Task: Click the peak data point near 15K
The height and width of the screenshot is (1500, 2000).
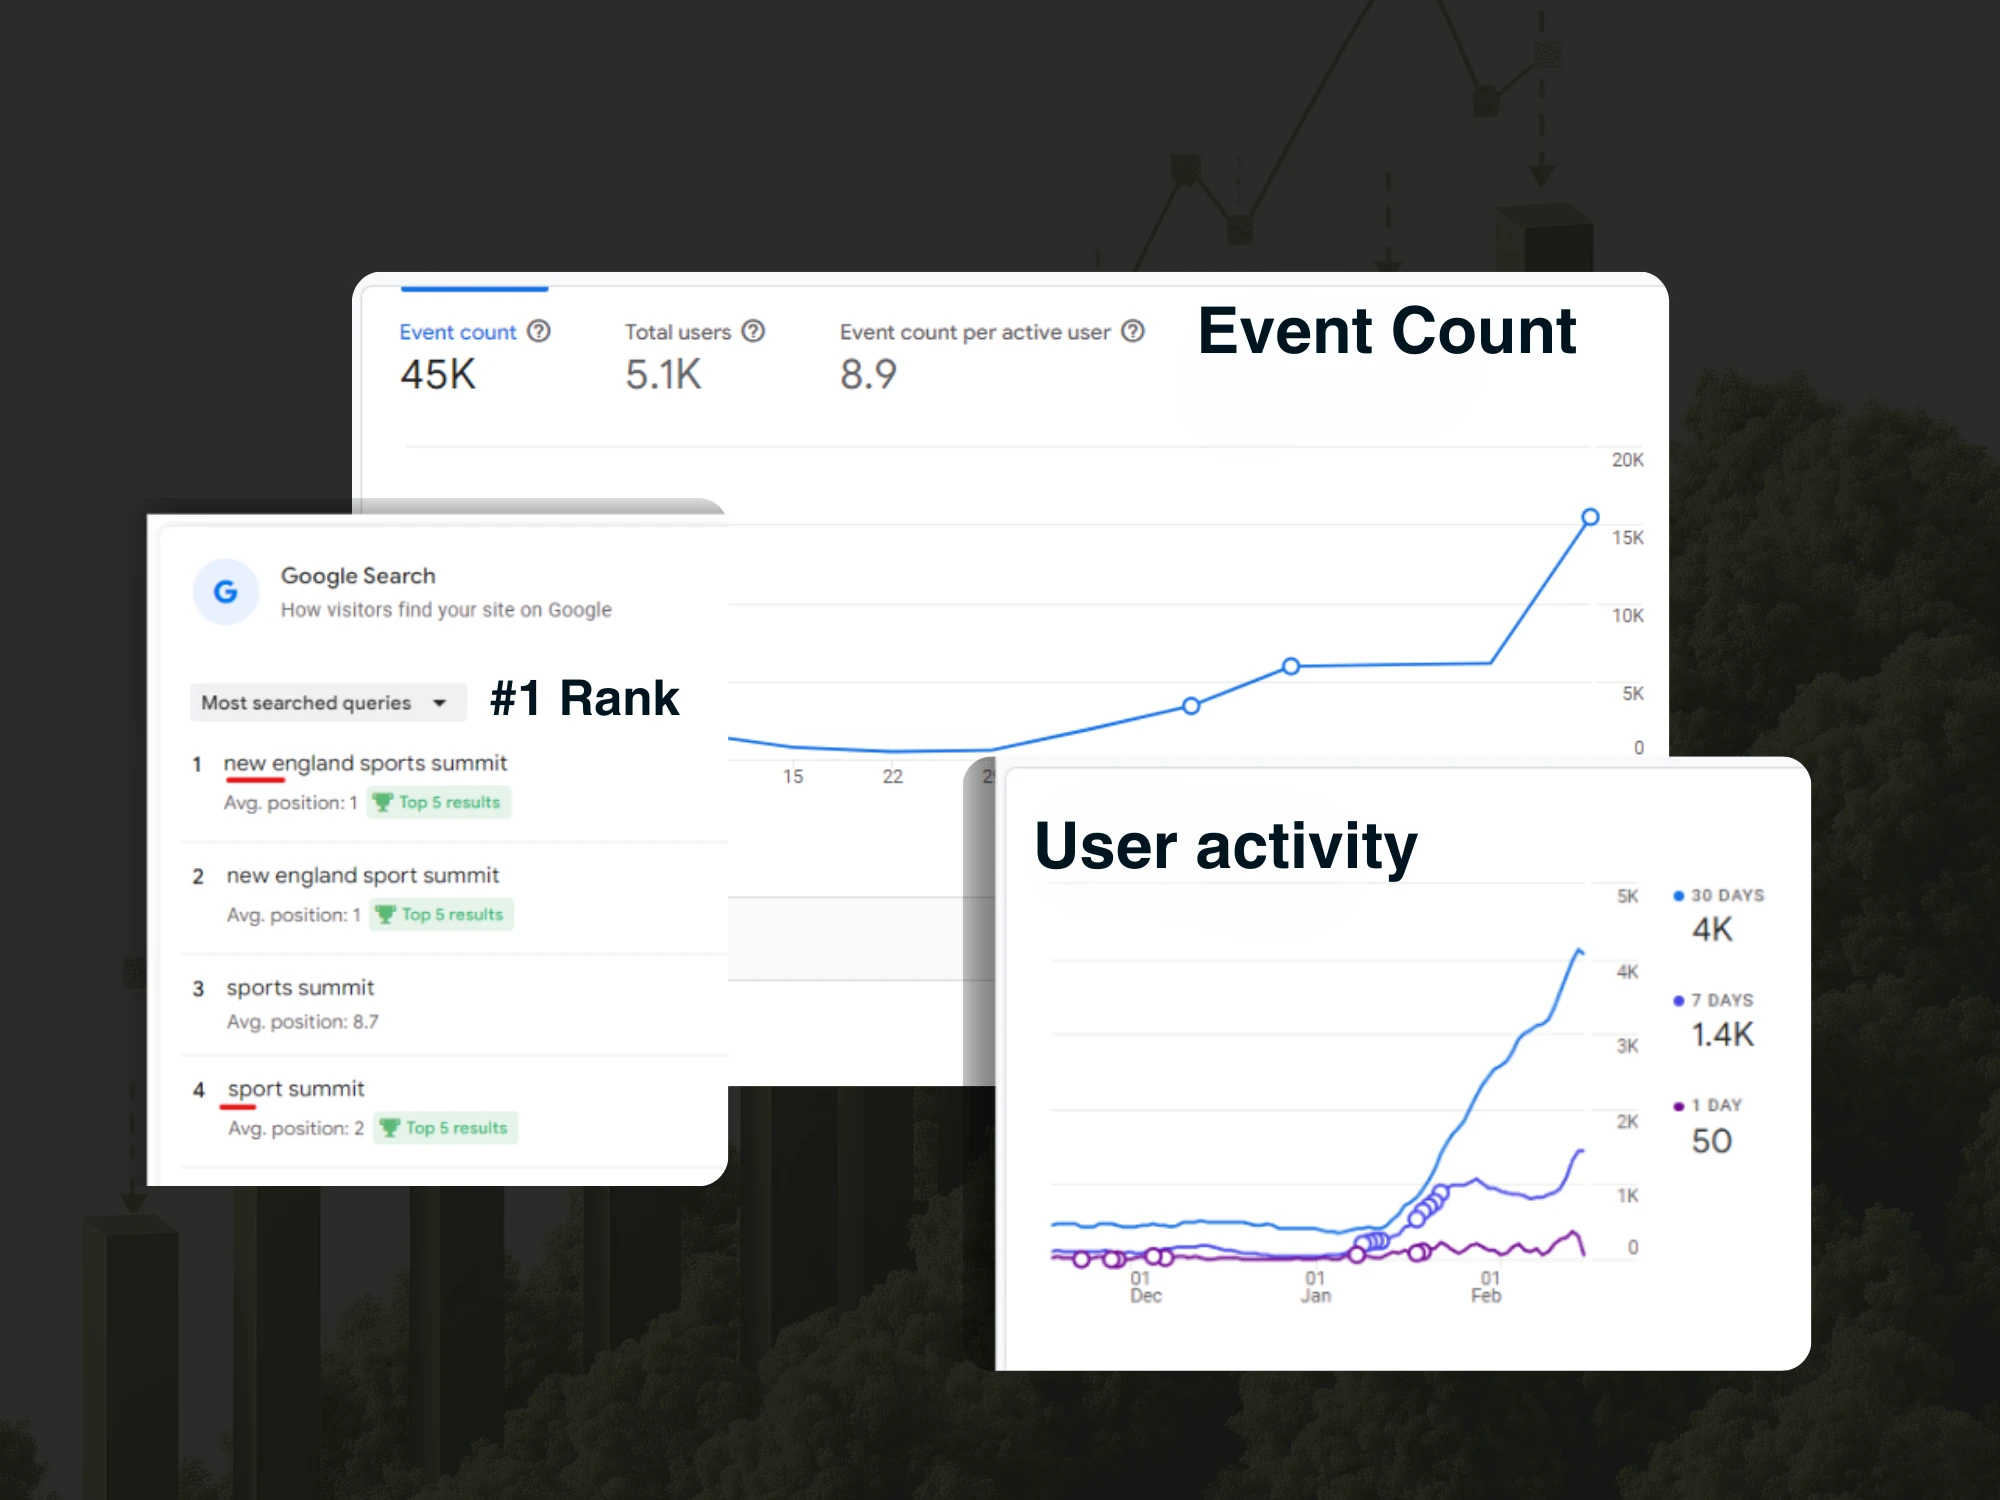Action: click(1590, 517)
